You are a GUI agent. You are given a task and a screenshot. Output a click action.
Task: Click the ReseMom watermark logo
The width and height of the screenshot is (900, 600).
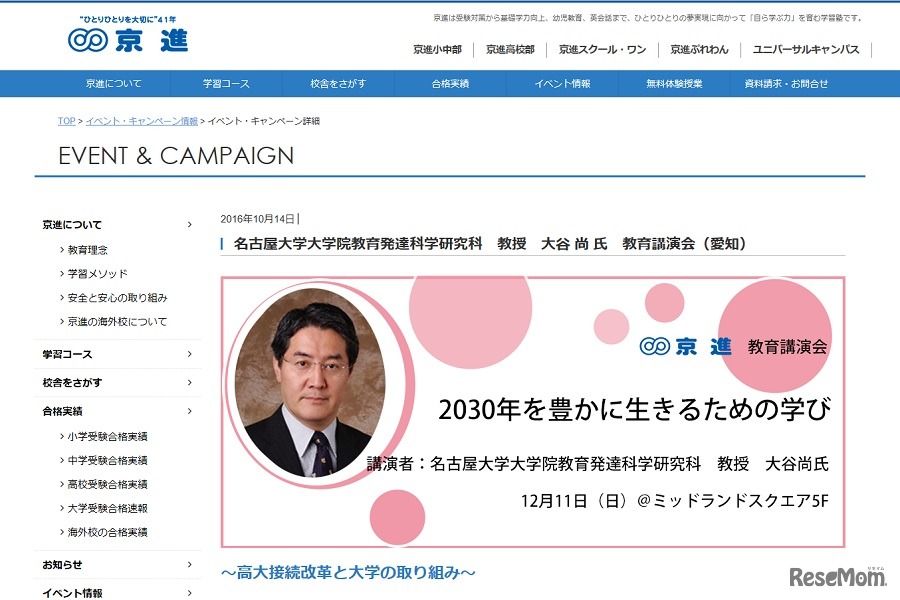coord(838,577)
